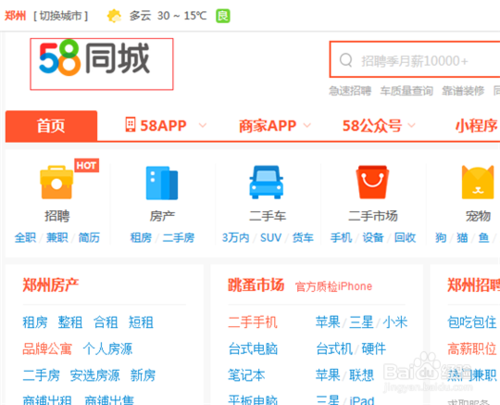Viewport: 500px width, 405px height.
Task: Open the 58APP menu item
Action: (163, 126)
